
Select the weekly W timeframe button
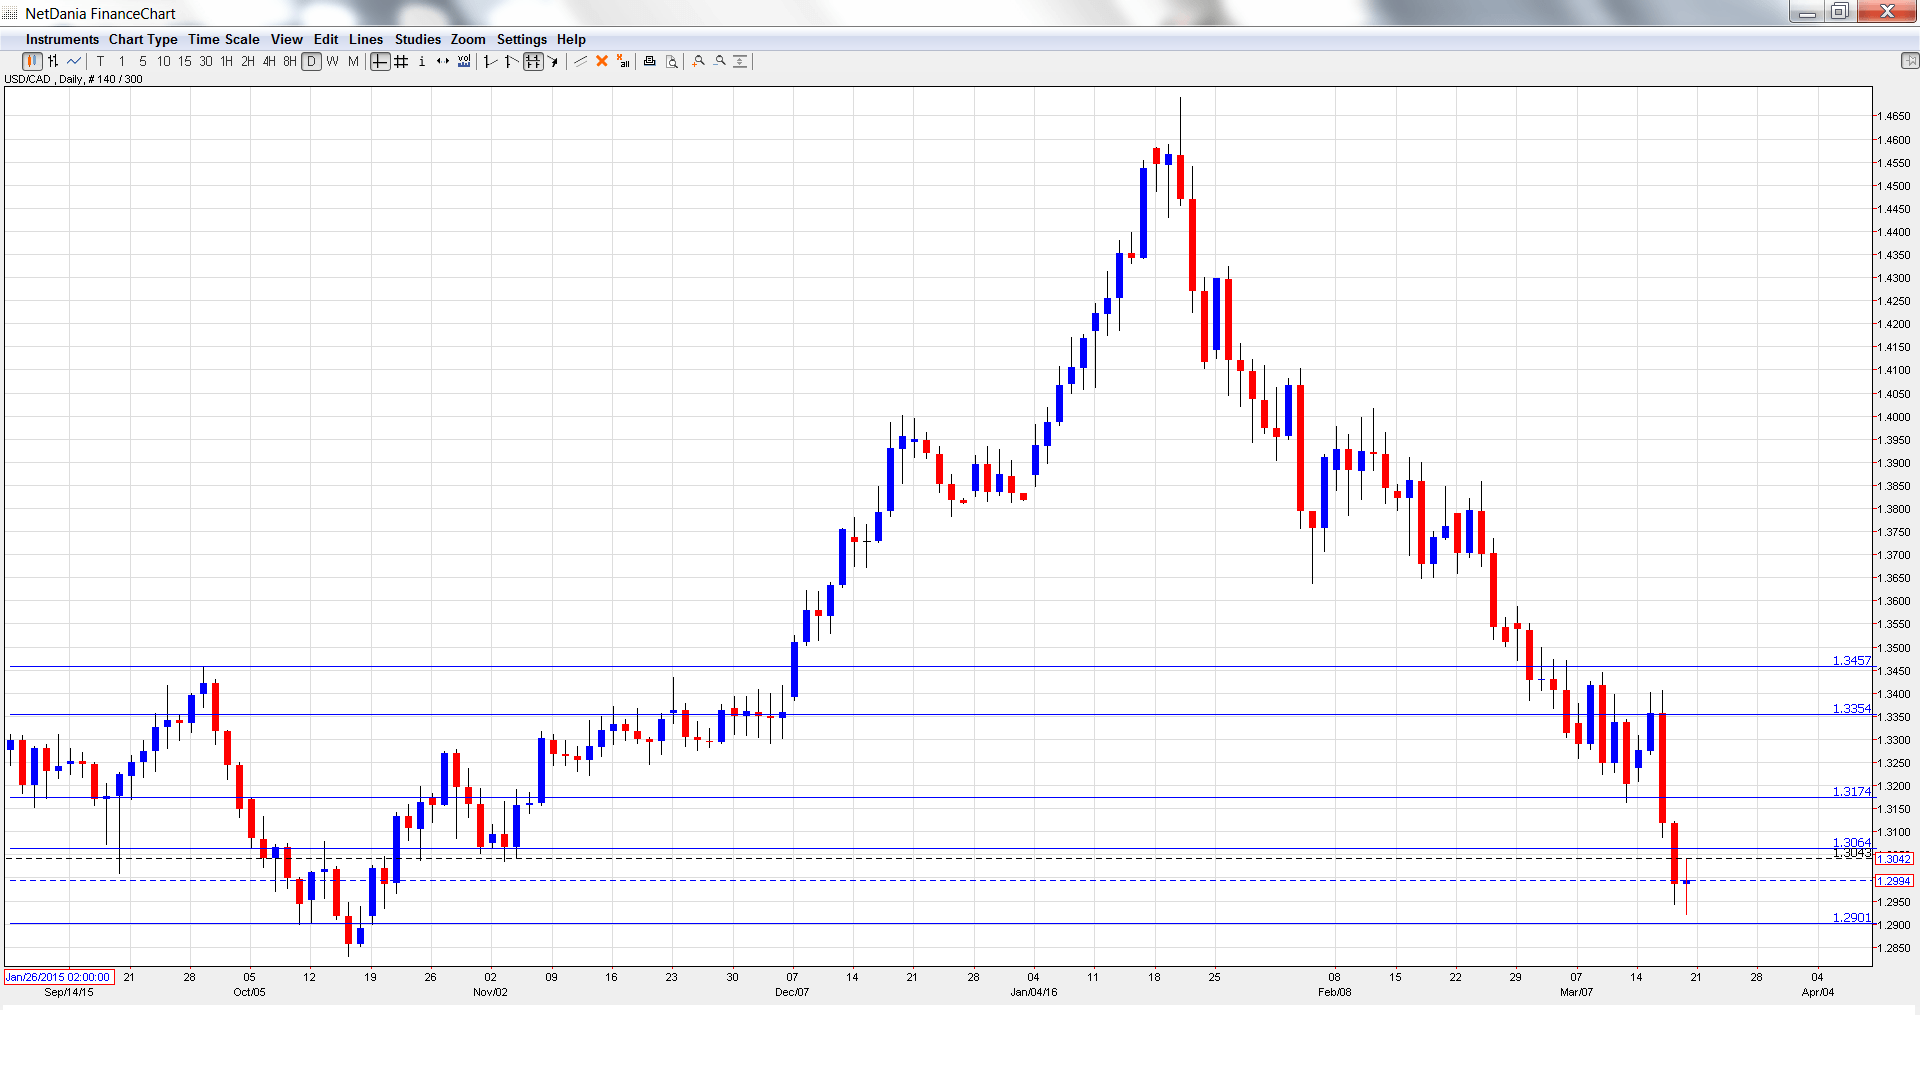click(332, 62)
